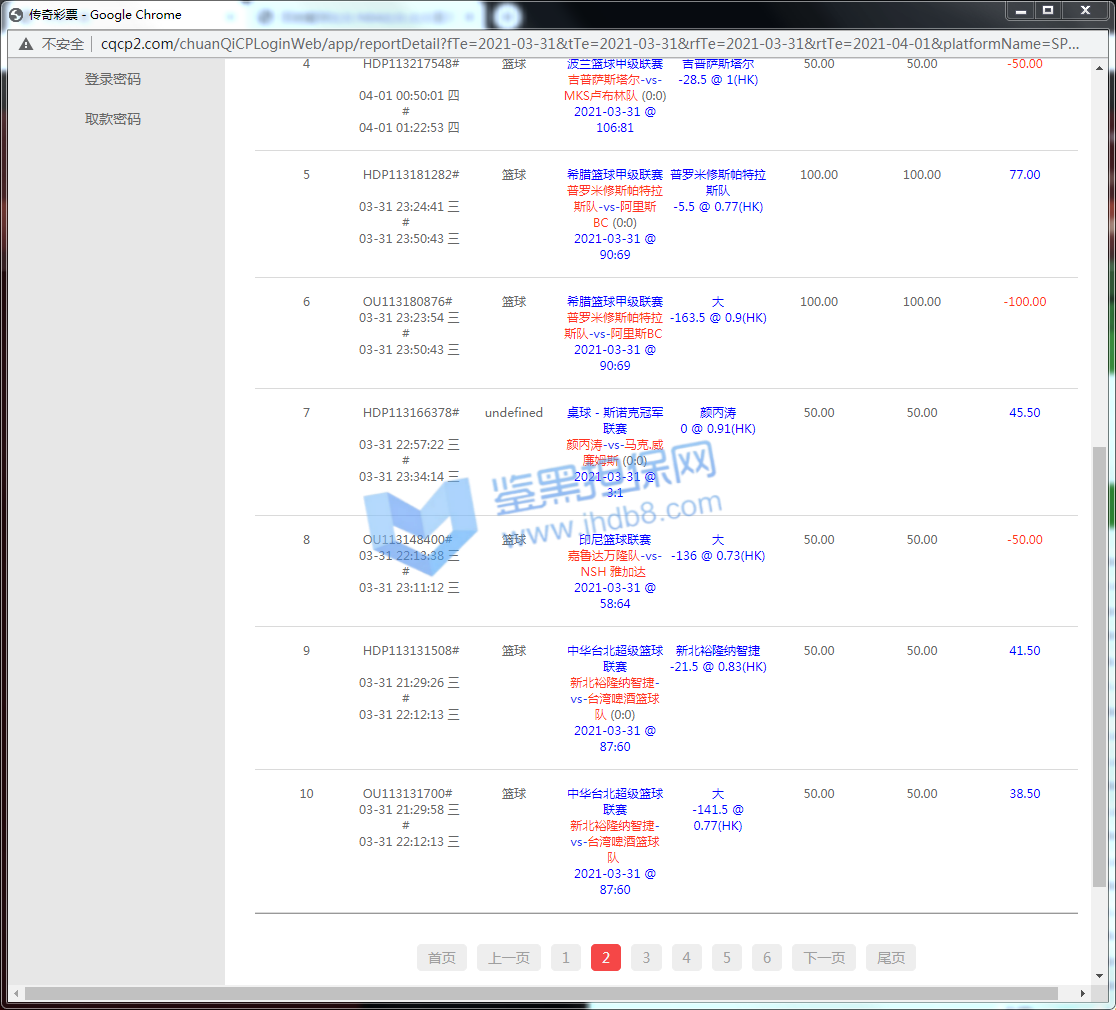The image size is (1116, 1010).
Task: Open page 5 of the report
Action: [x=726, y=958]
